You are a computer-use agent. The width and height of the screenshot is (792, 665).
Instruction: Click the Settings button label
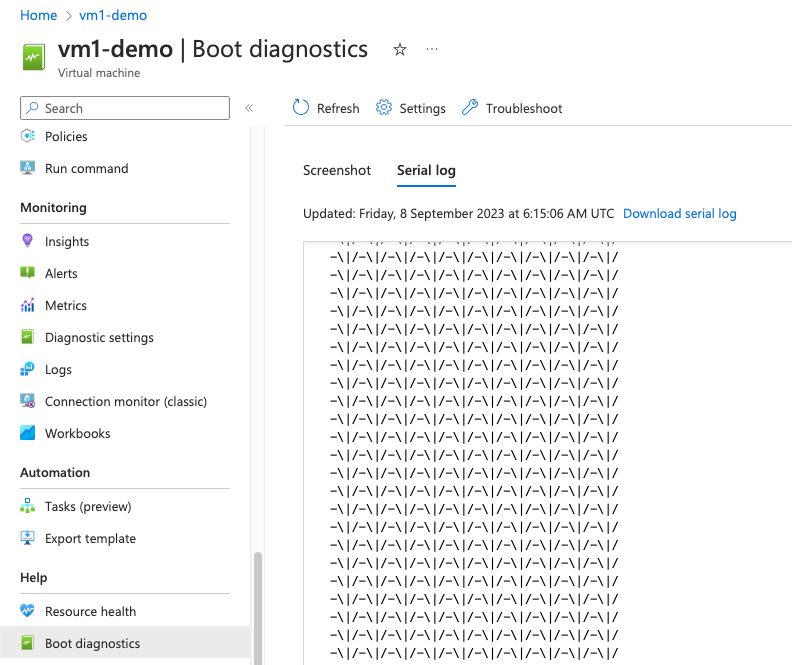click(422, 108)
